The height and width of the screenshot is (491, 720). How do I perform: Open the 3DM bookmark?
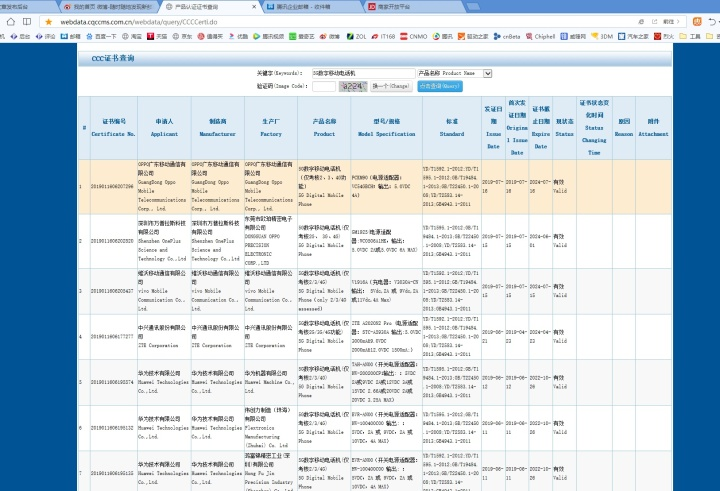[x=602, y=36]
